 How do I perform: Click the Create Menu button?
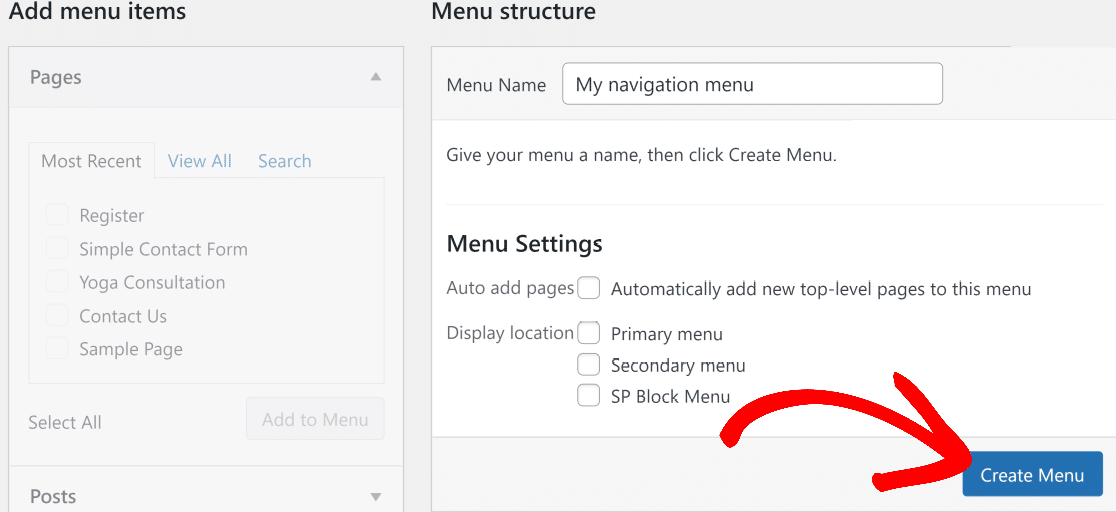click(x=1033, y=475)
